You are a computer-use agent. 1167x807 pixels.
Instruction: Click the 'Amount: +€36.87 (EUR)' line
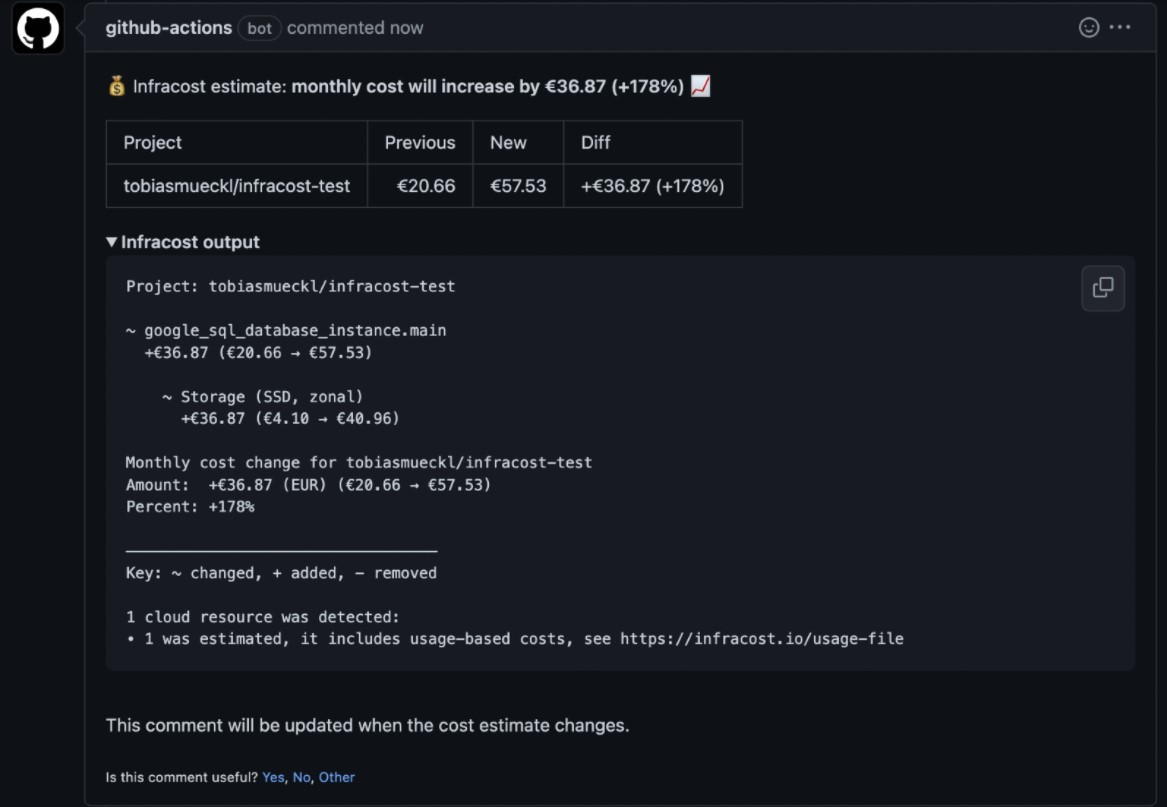[x=308, y=485]
